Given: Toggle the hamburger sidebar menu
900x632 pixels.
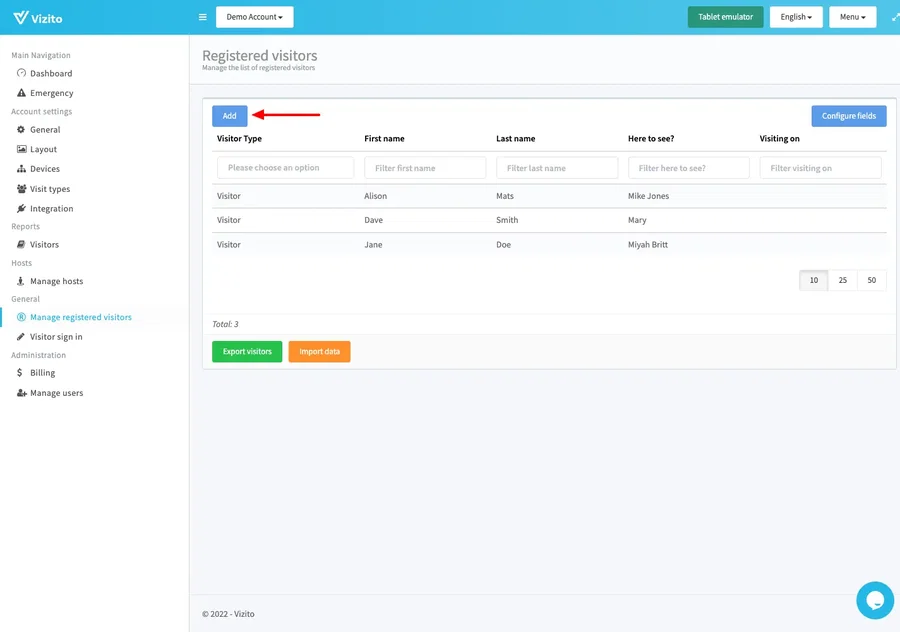Looking at the screenshot, I should [203, 17].
